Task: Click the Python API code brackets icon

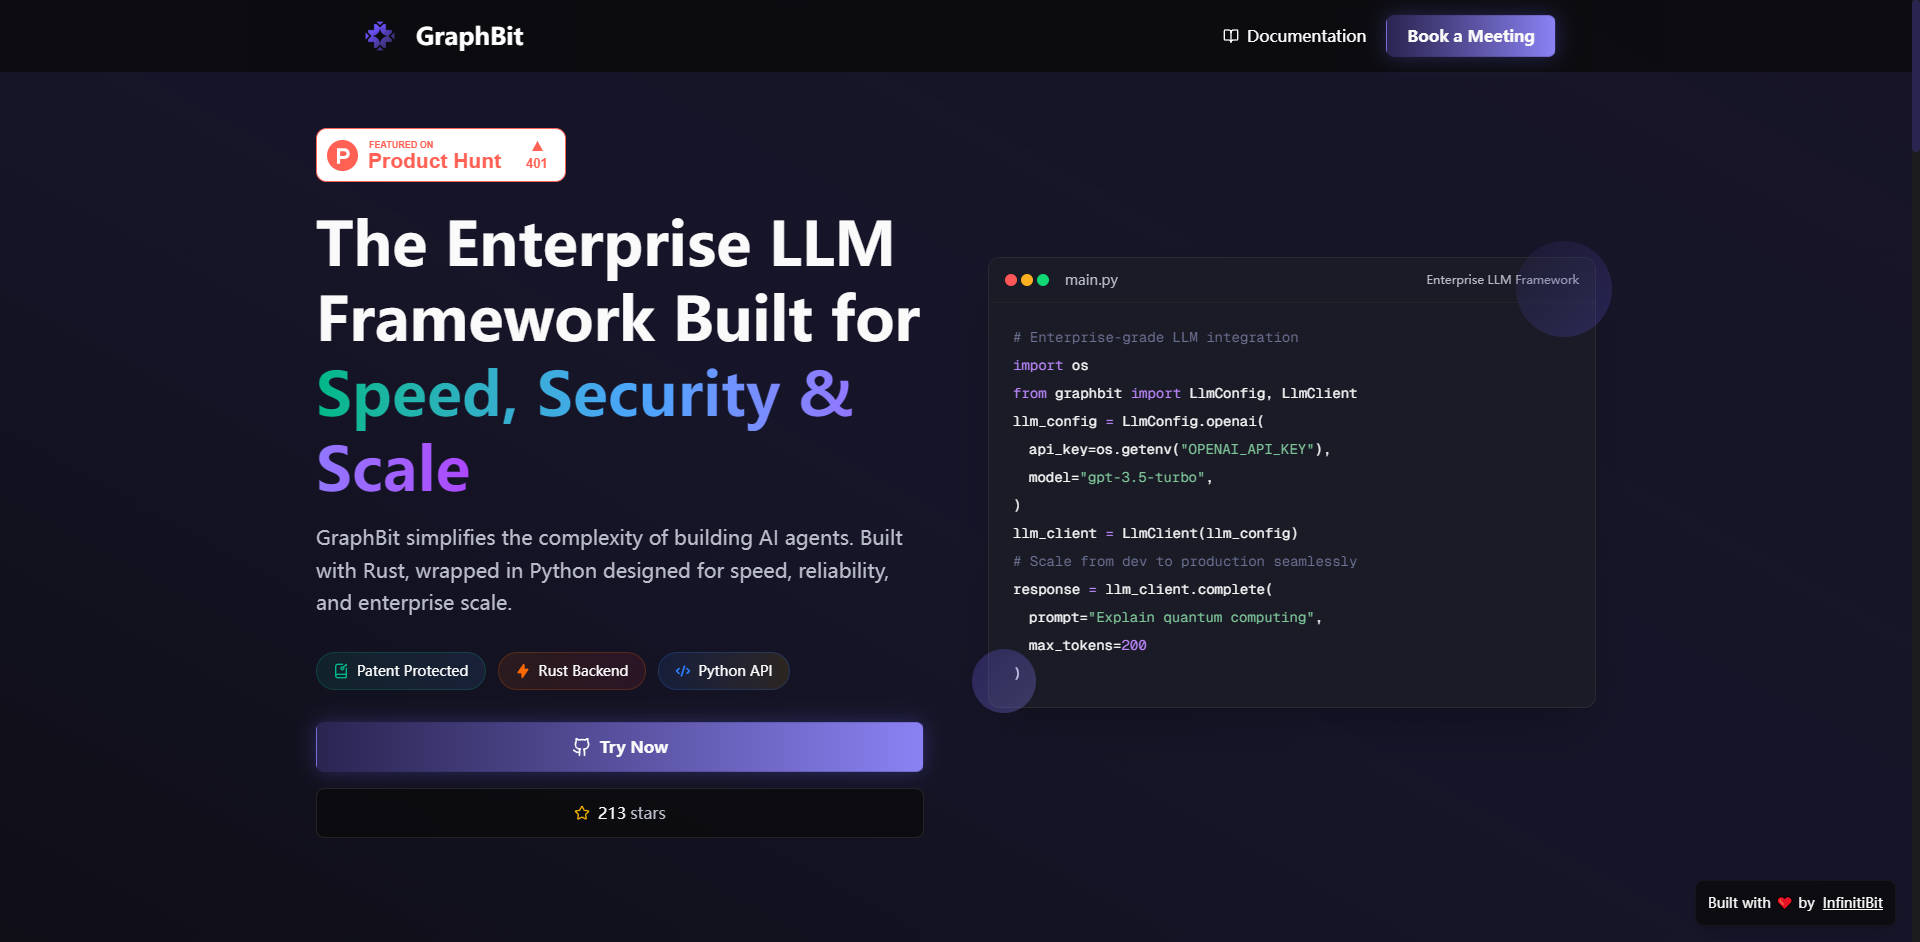Action: 682,671
